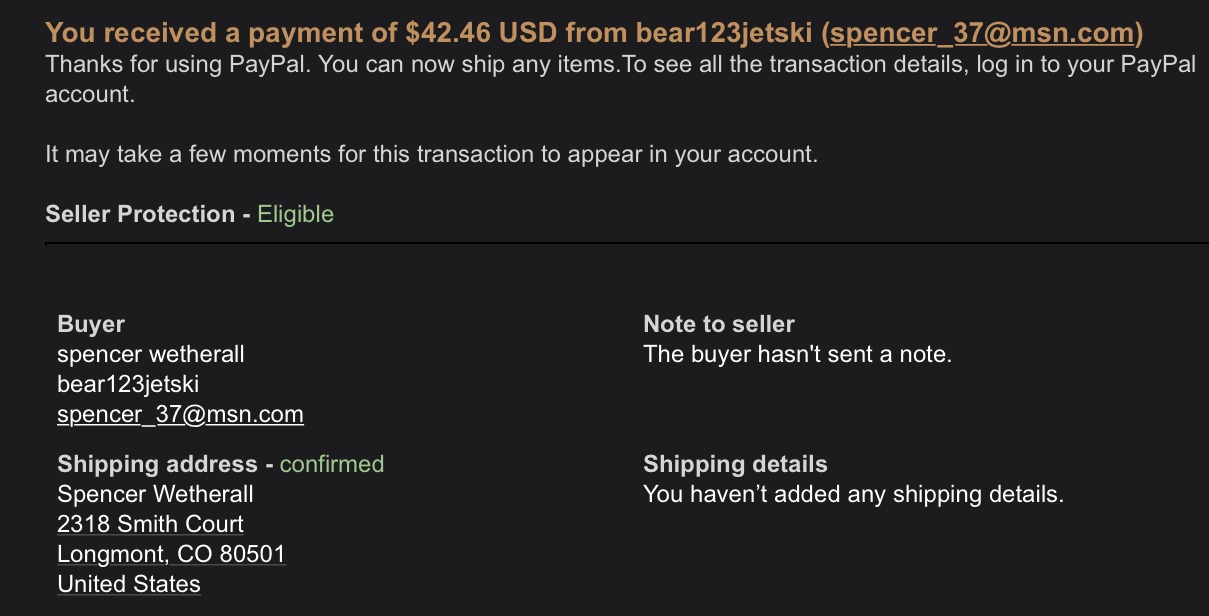Click the "It may take a few moments" line
The width and height of the screenshot is (1209, 616).
pyautogui.click(x=431, y=155)
